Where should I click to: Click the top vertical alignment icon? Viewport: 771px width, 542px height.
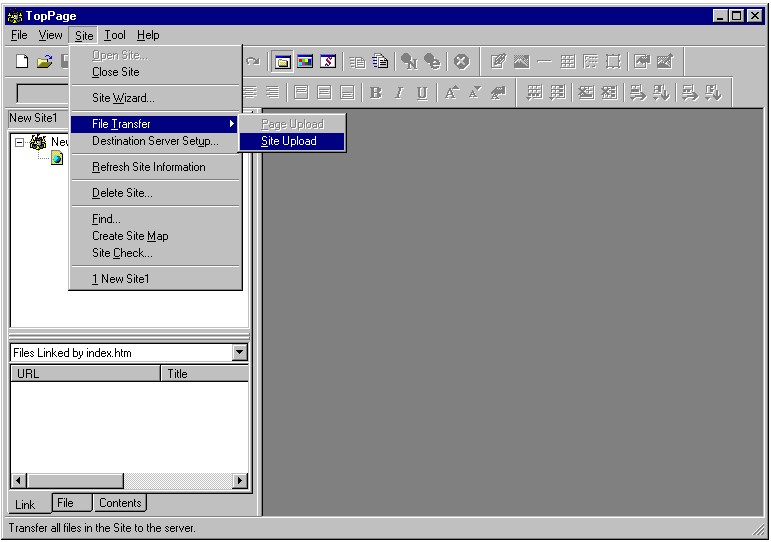(x=301, y=92)
